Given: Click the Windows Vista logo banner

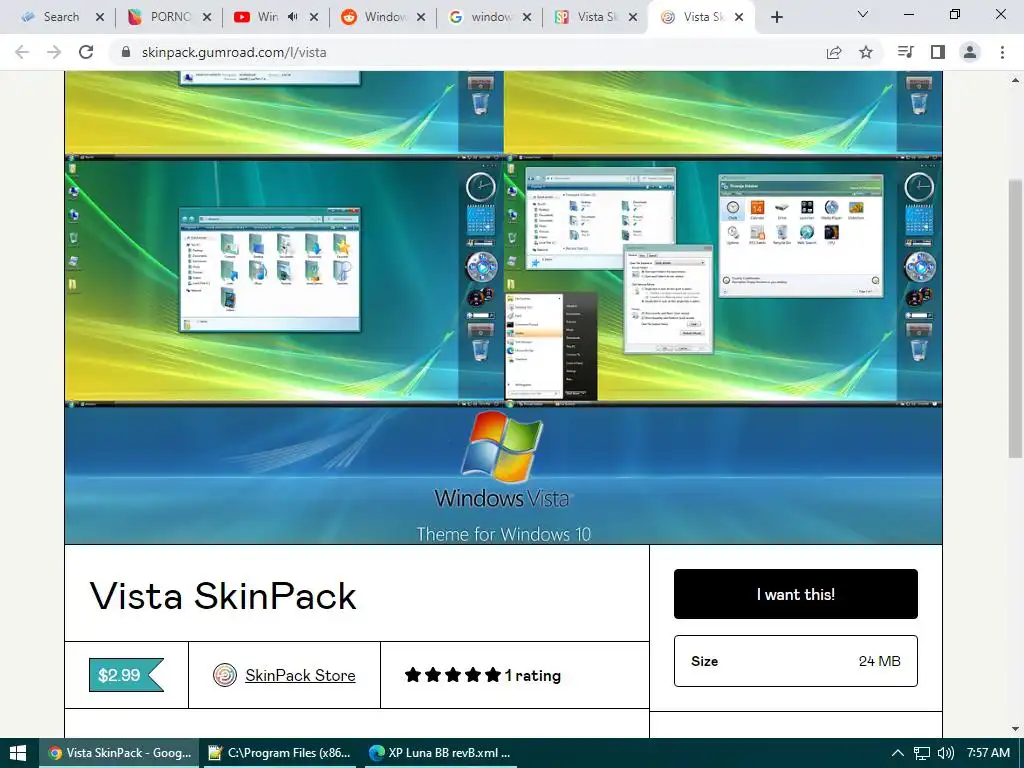Looking at the screenshot, I should click(503, 476).
